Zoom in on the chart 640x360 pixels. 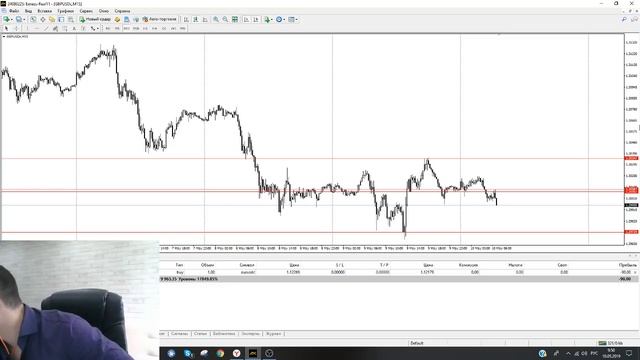click(x=216, y=19)
